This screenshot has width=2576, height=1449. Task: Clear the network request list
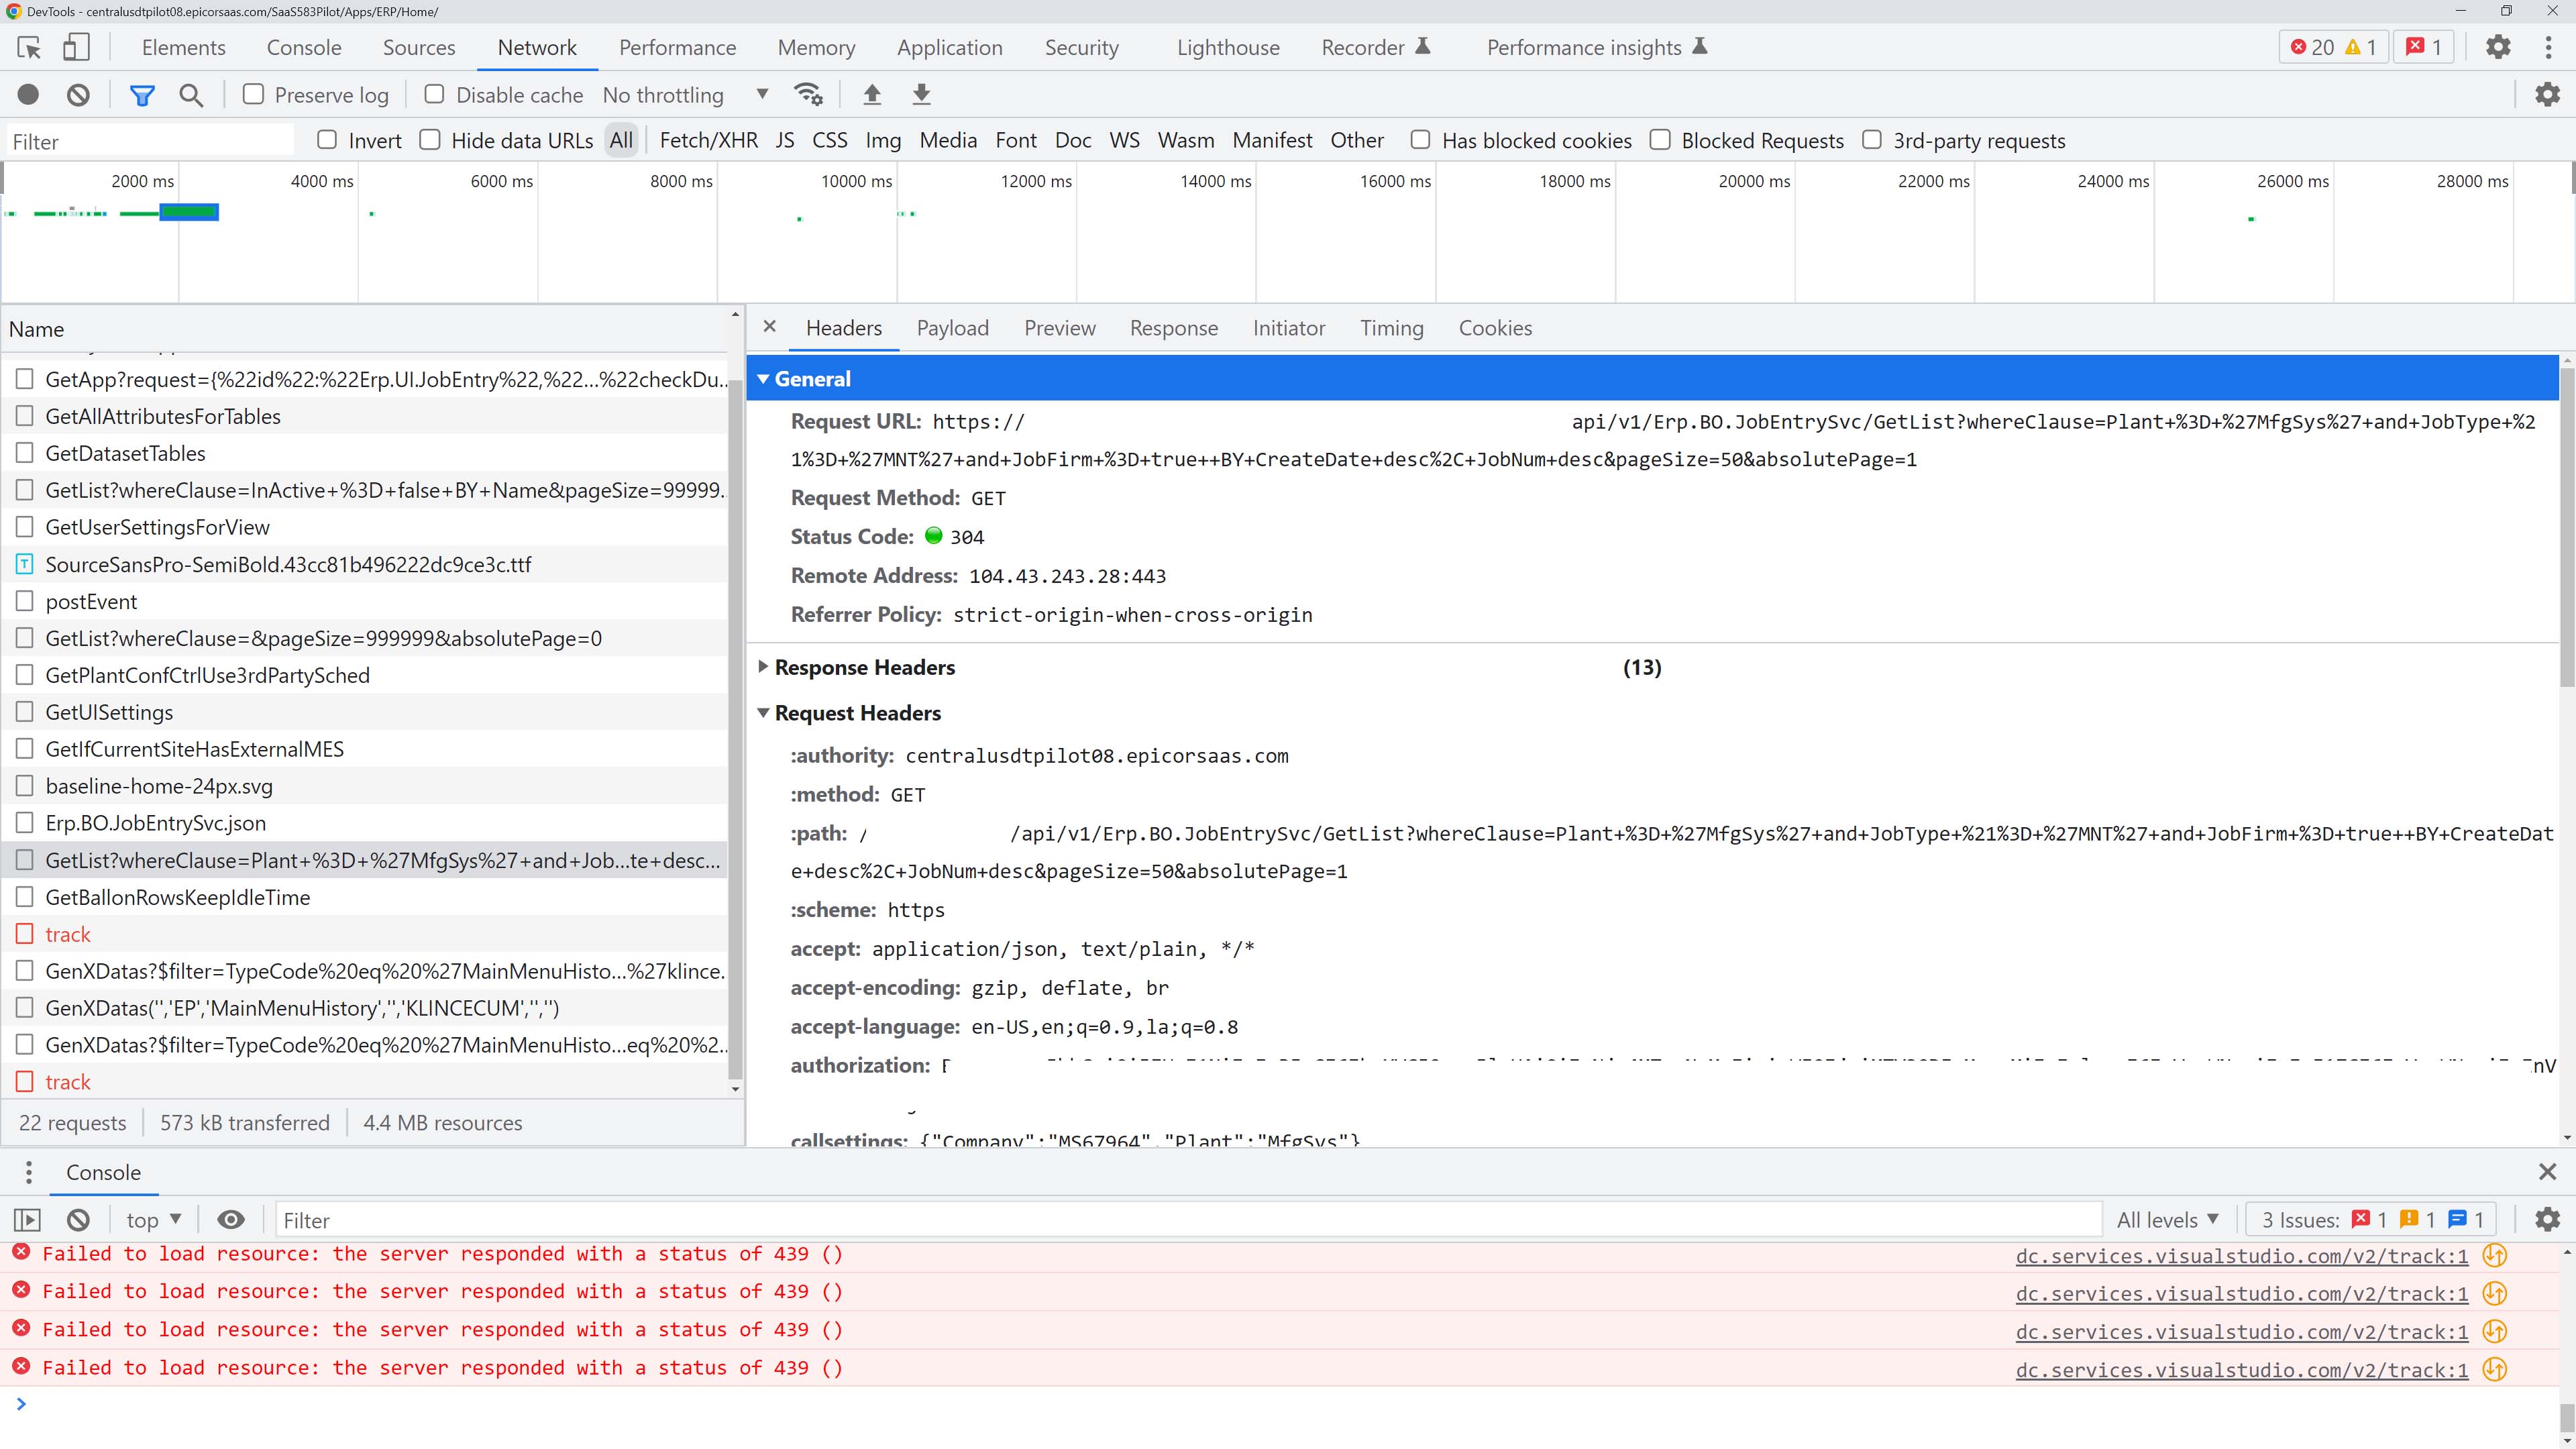(x=79, y=94)
